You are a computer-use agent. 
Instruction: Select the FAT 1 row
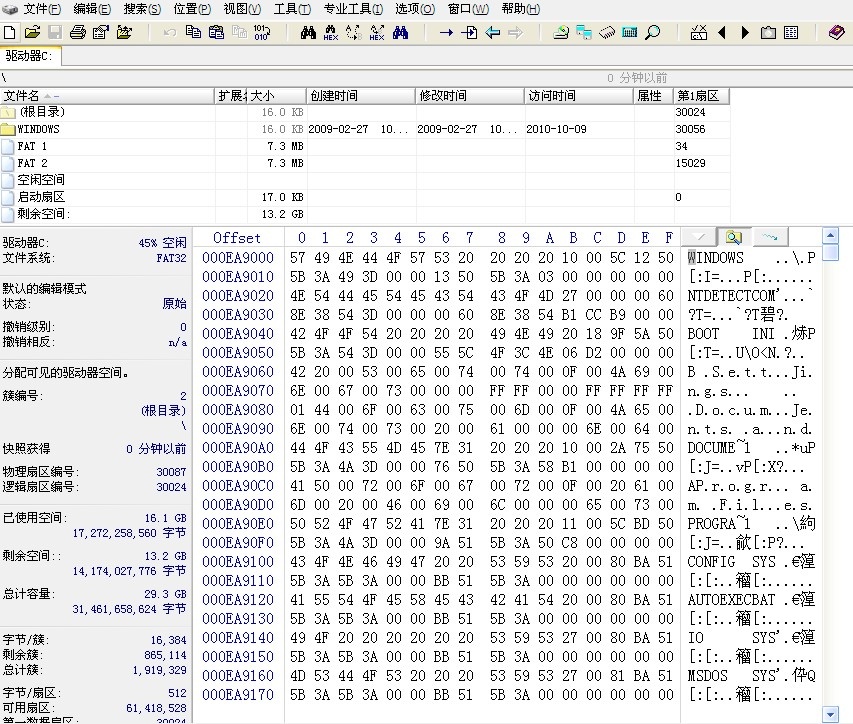point(364,146)
